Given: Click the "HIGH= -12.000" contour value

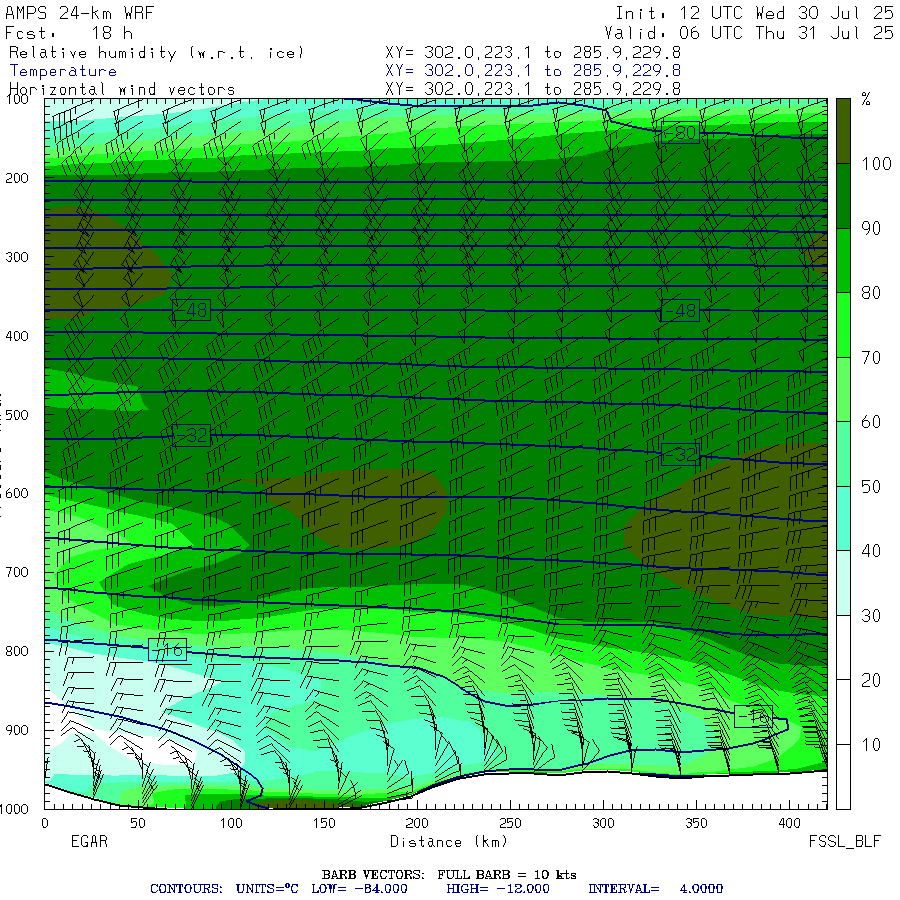Looking at the screenshot, I should [x=498, y=889].
